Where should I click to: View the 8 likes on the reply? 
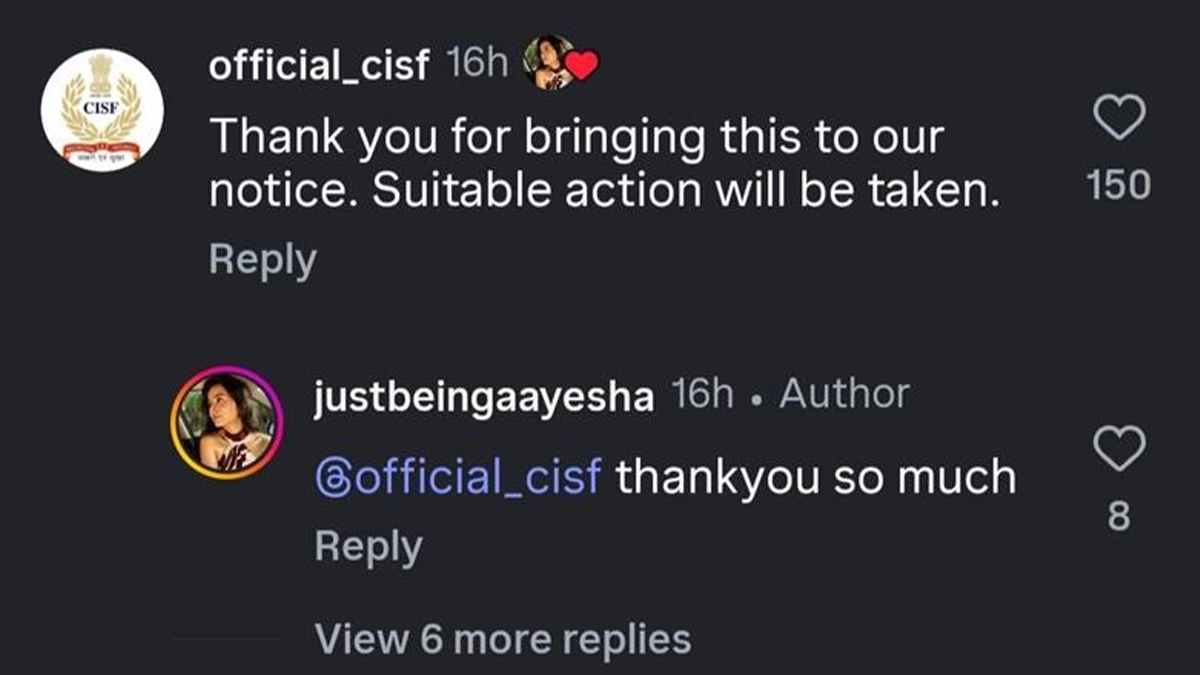tap(1119, 518)
